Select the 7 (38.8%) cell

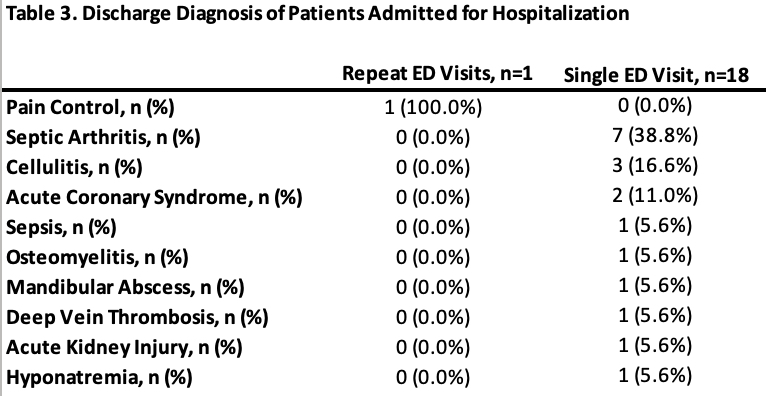pos(655,136)
